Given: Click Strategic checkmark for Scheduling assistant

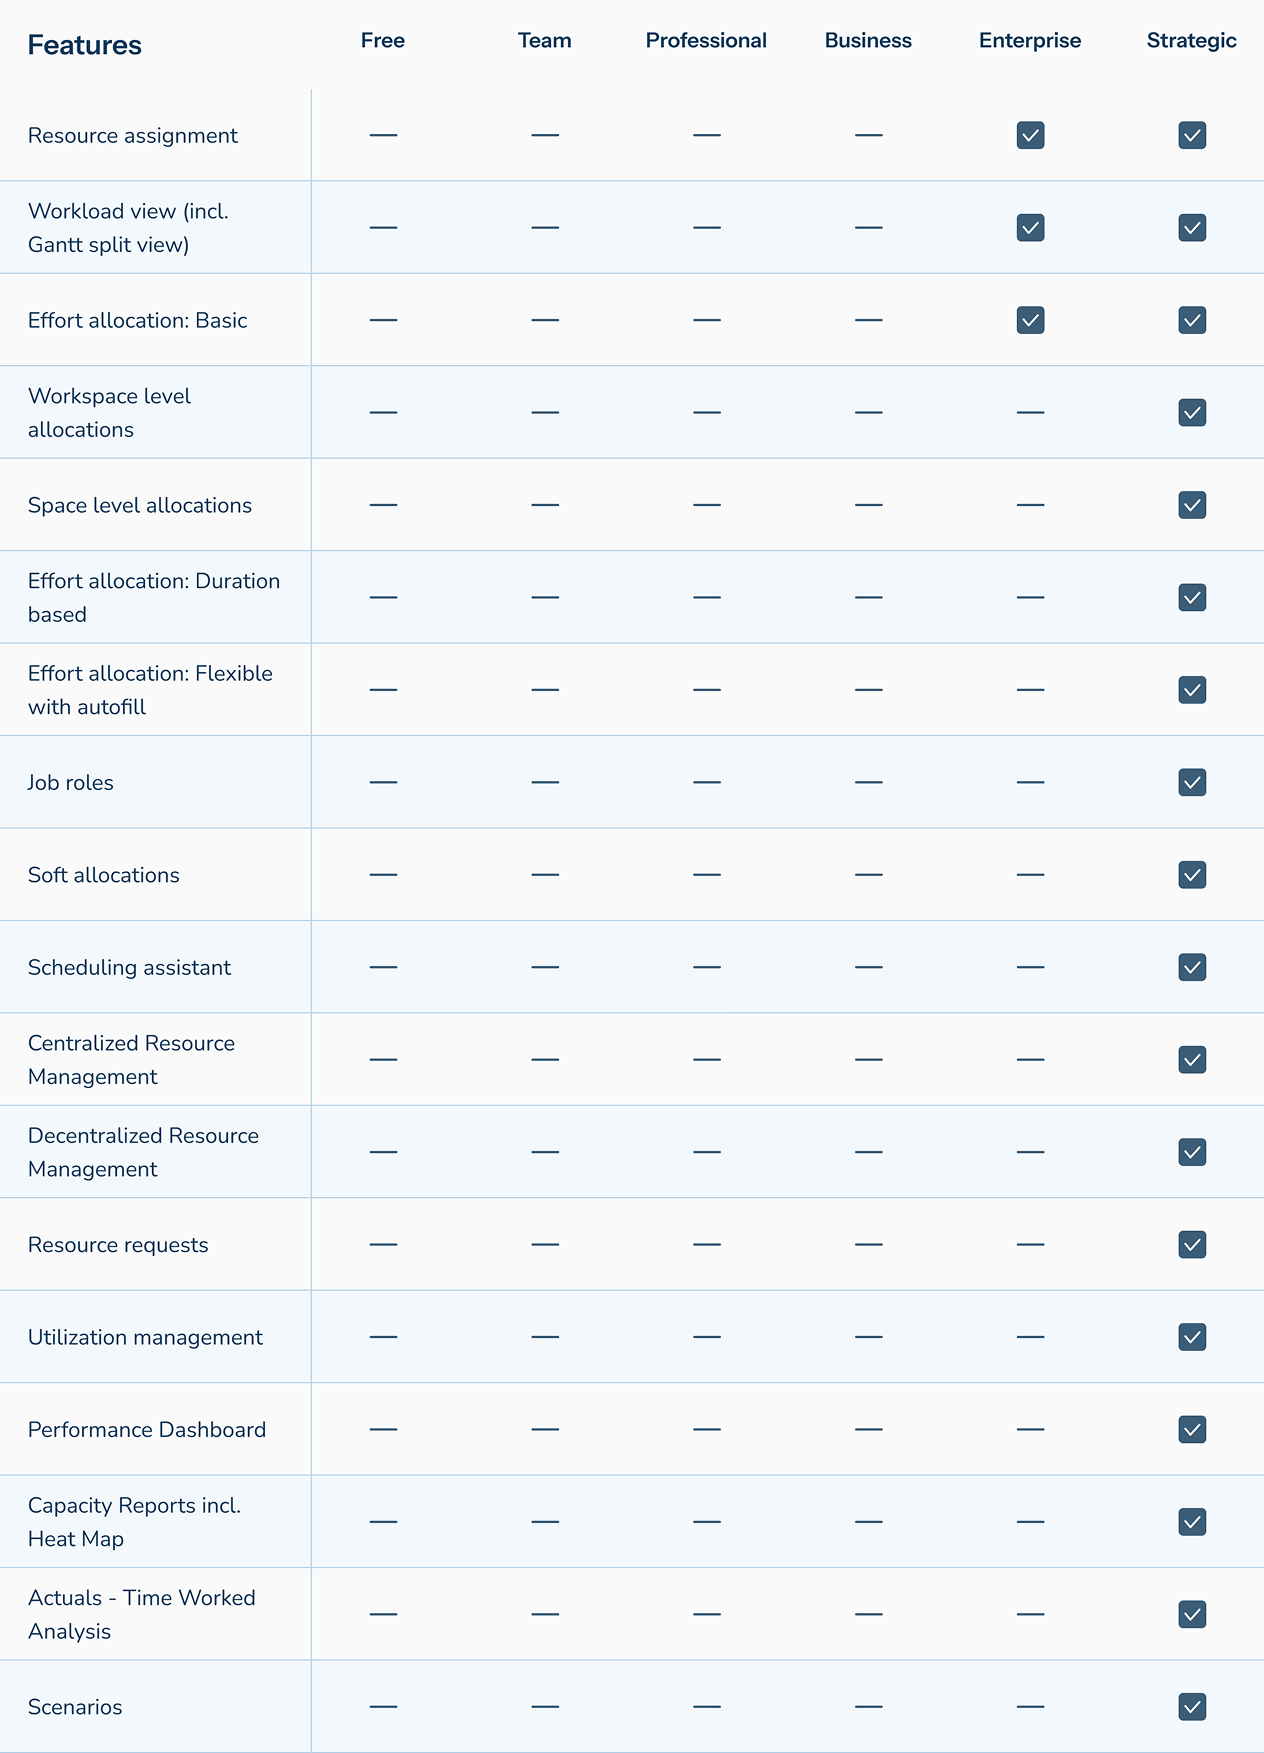Looking at the screenshot, I should [x=1192, y=967].
